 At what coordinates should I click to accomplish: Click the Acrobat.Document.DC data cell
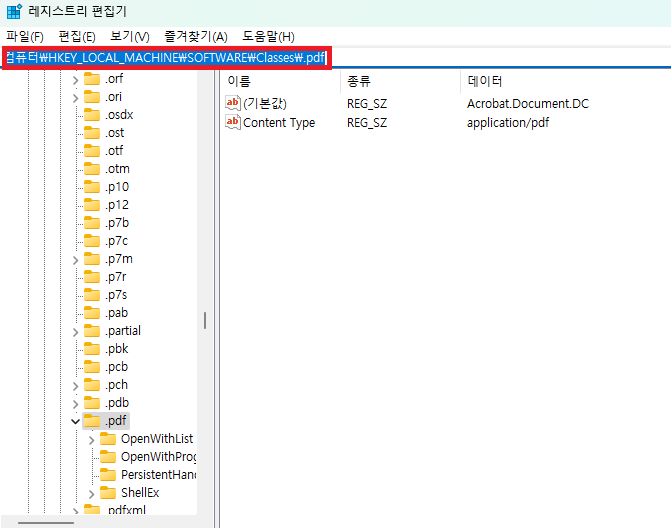coord(528,104)
